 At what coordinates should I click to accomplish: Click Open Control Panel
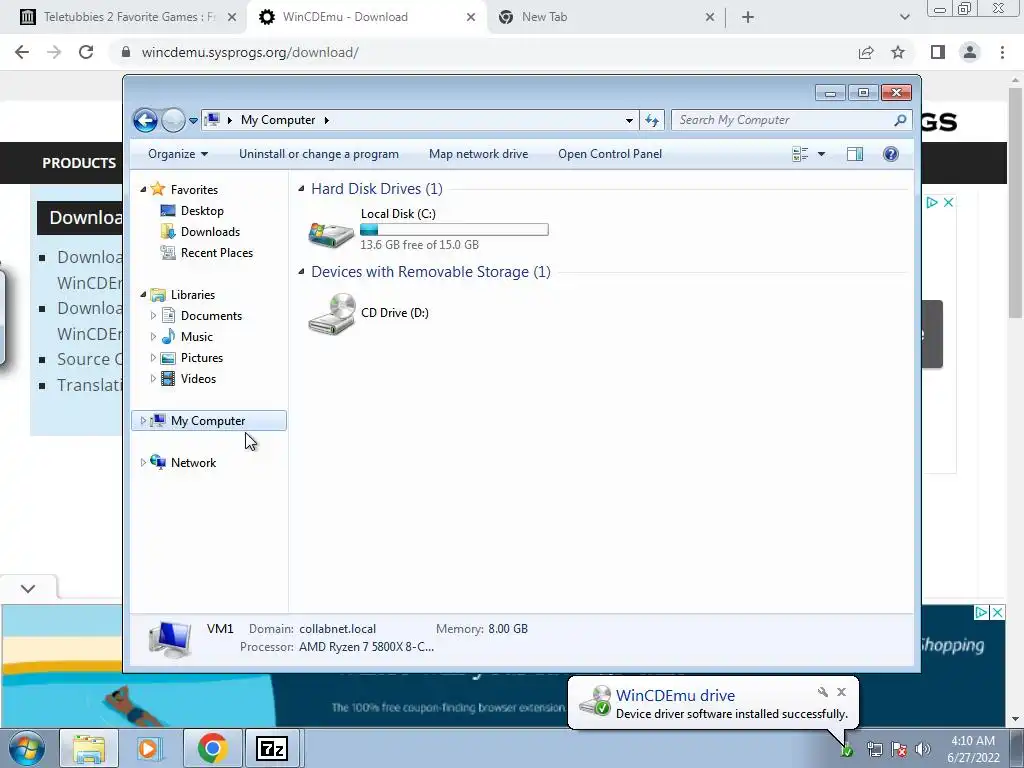[610, 154]
